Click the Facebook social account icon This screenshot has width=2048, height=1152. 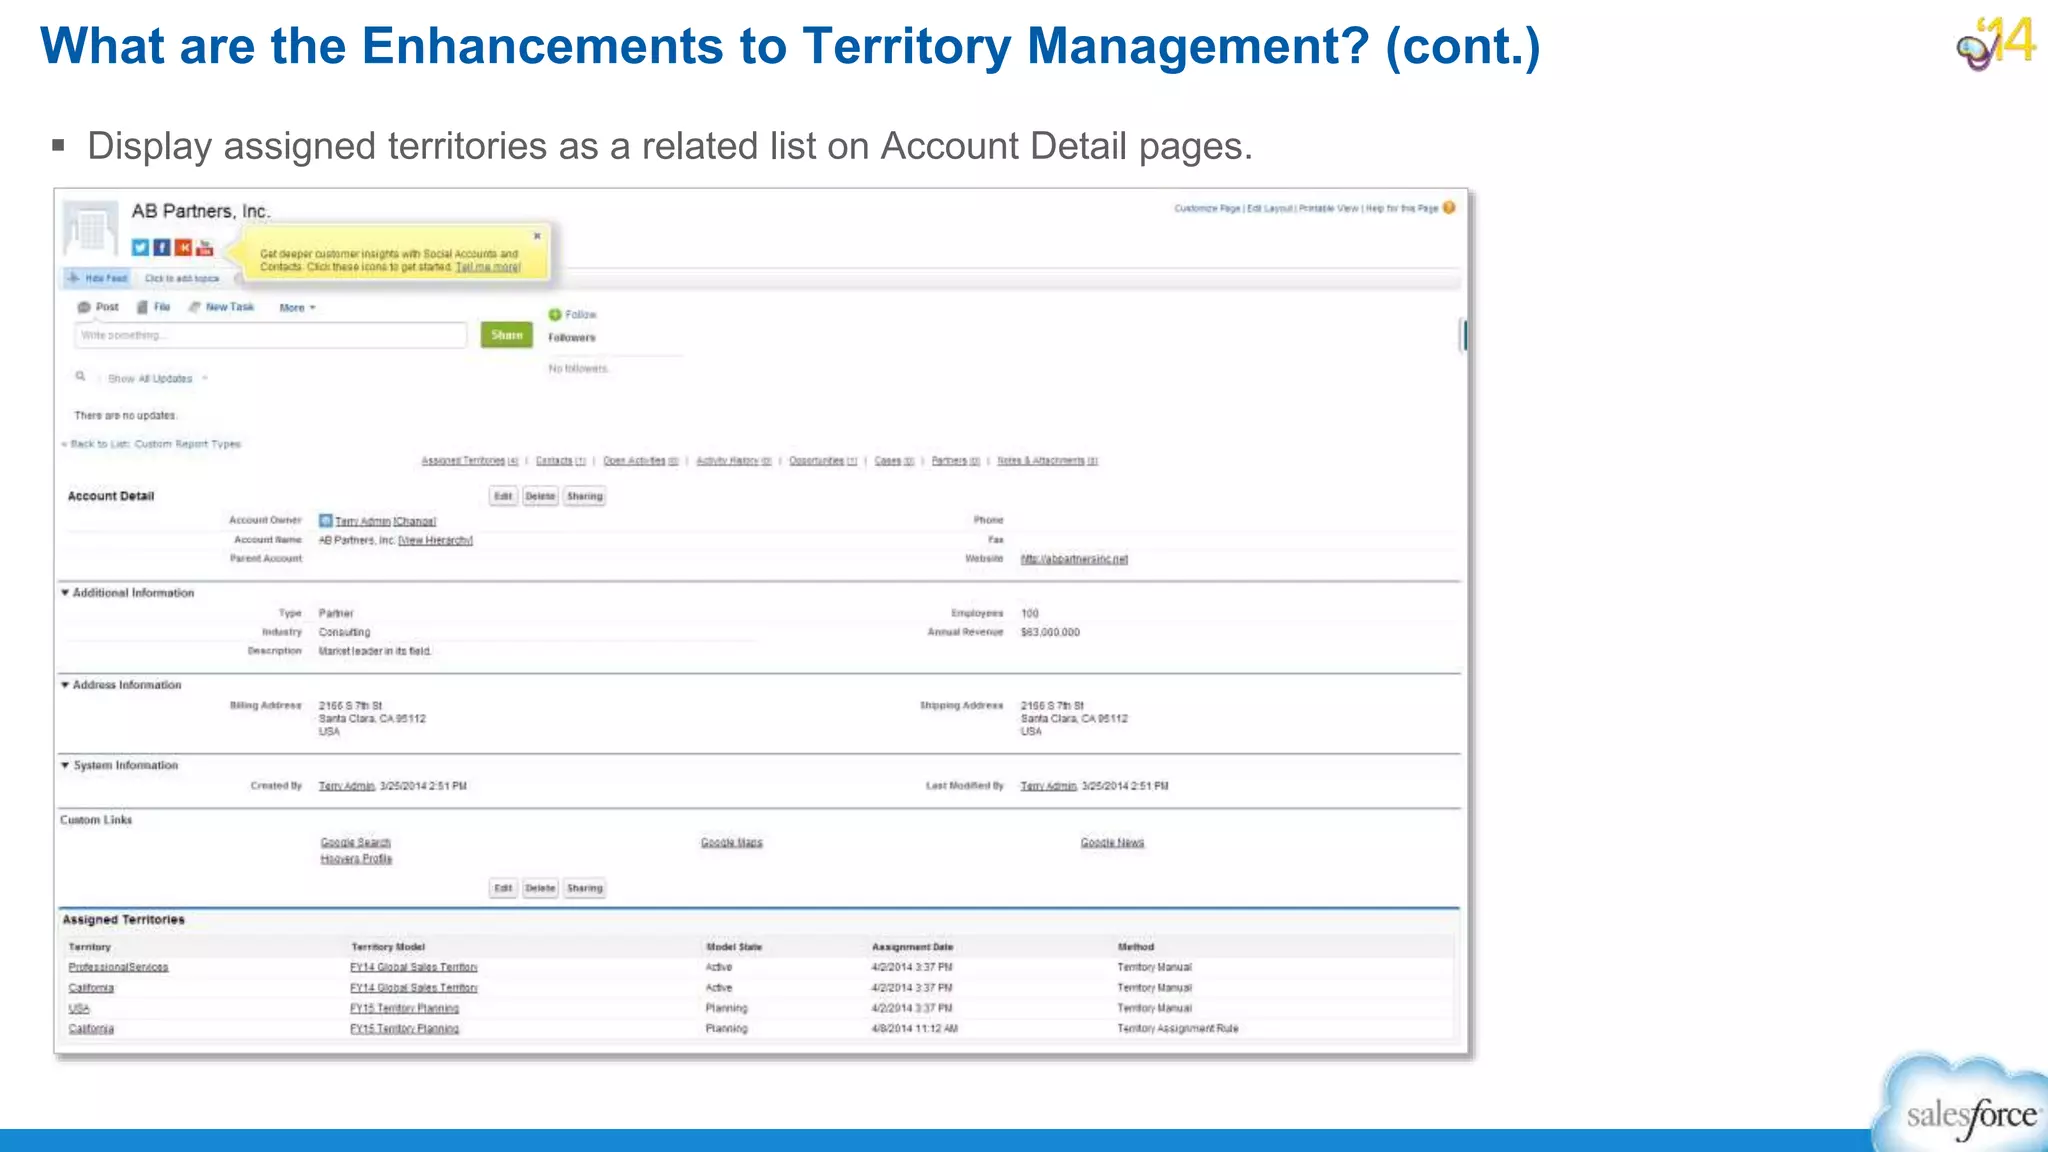point(162,247)
